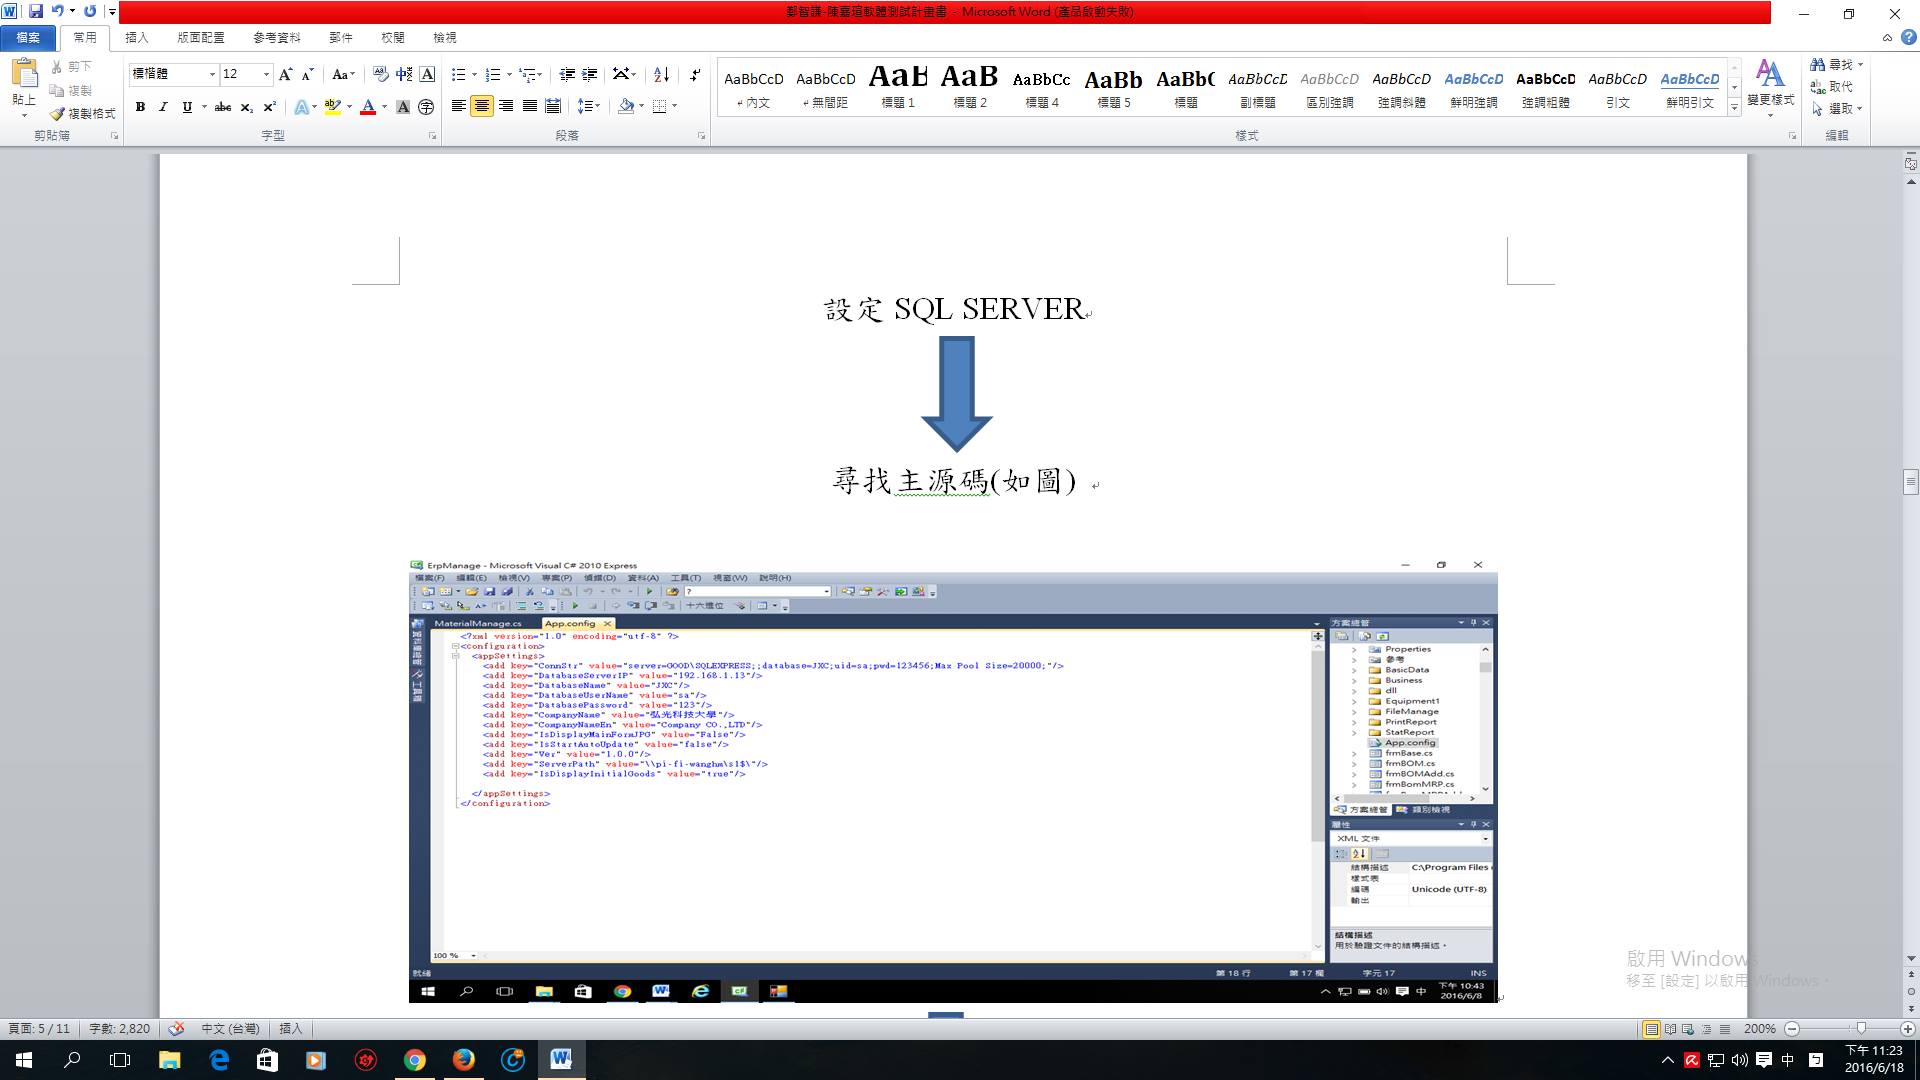Switch to the References tab
This screenshot has height=1080, width=1920.
277,37
